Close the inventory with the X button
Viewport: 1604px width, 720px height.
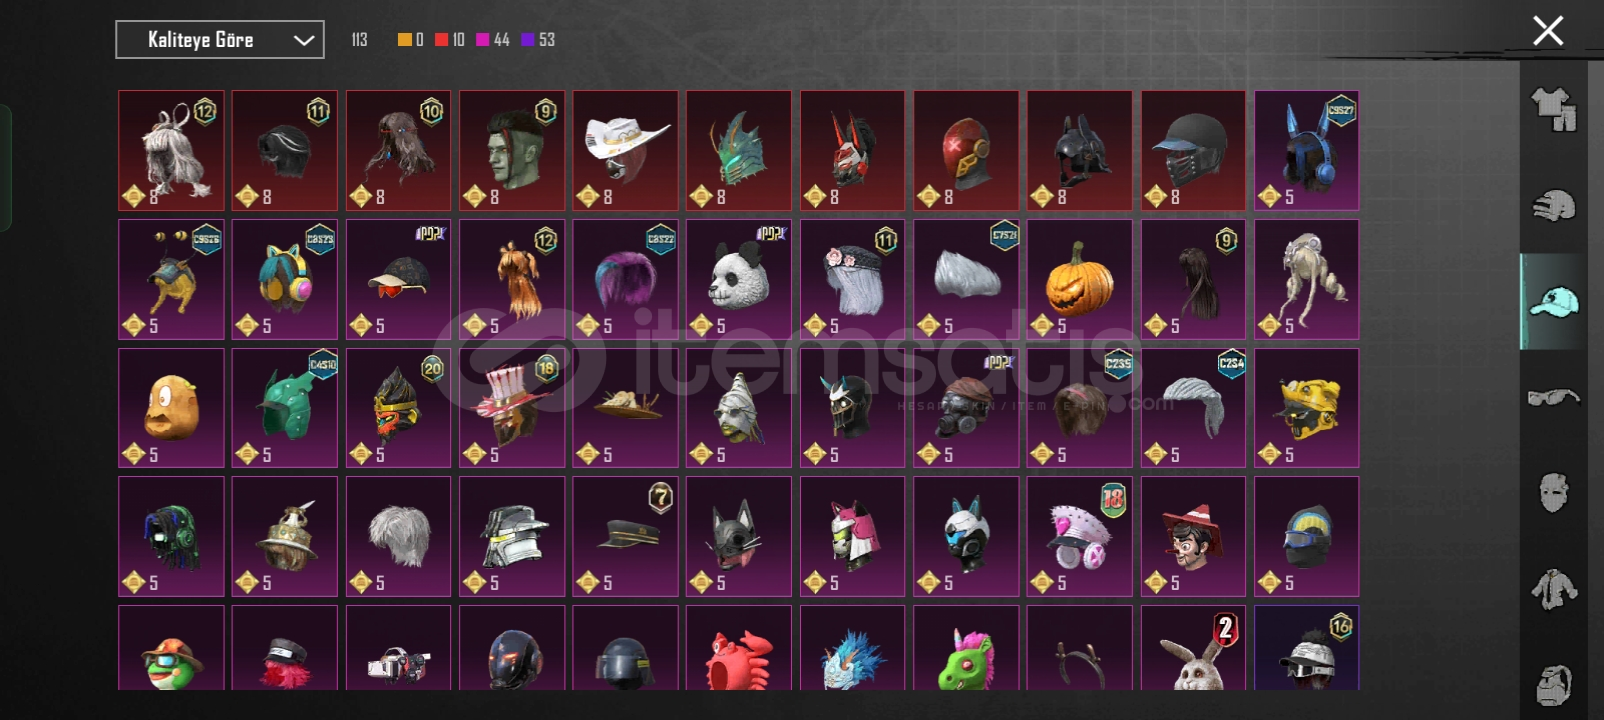point(1548,31)
